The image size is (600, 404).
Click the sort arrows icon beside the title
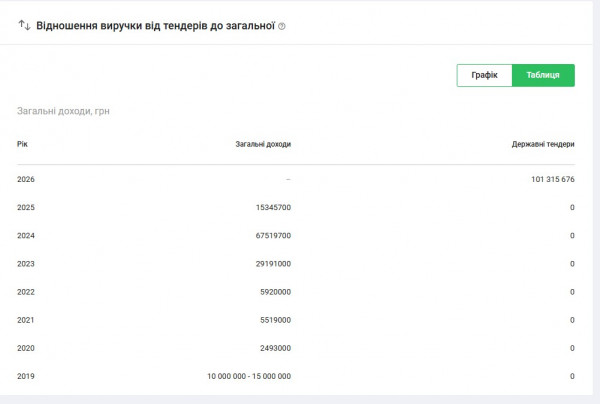[24, 26]
